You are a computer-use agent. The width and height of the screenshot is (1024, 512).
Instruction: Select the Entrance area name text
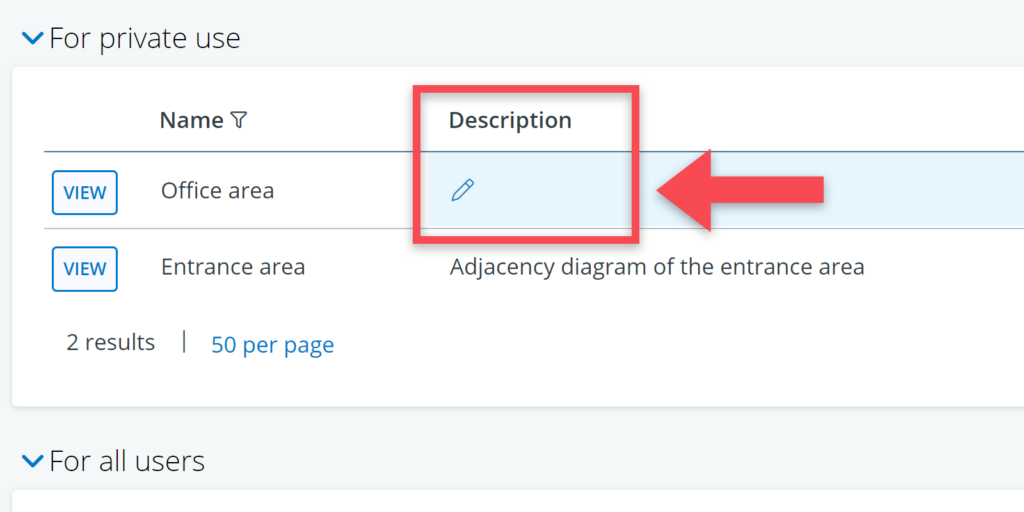(x=233, y=267)
